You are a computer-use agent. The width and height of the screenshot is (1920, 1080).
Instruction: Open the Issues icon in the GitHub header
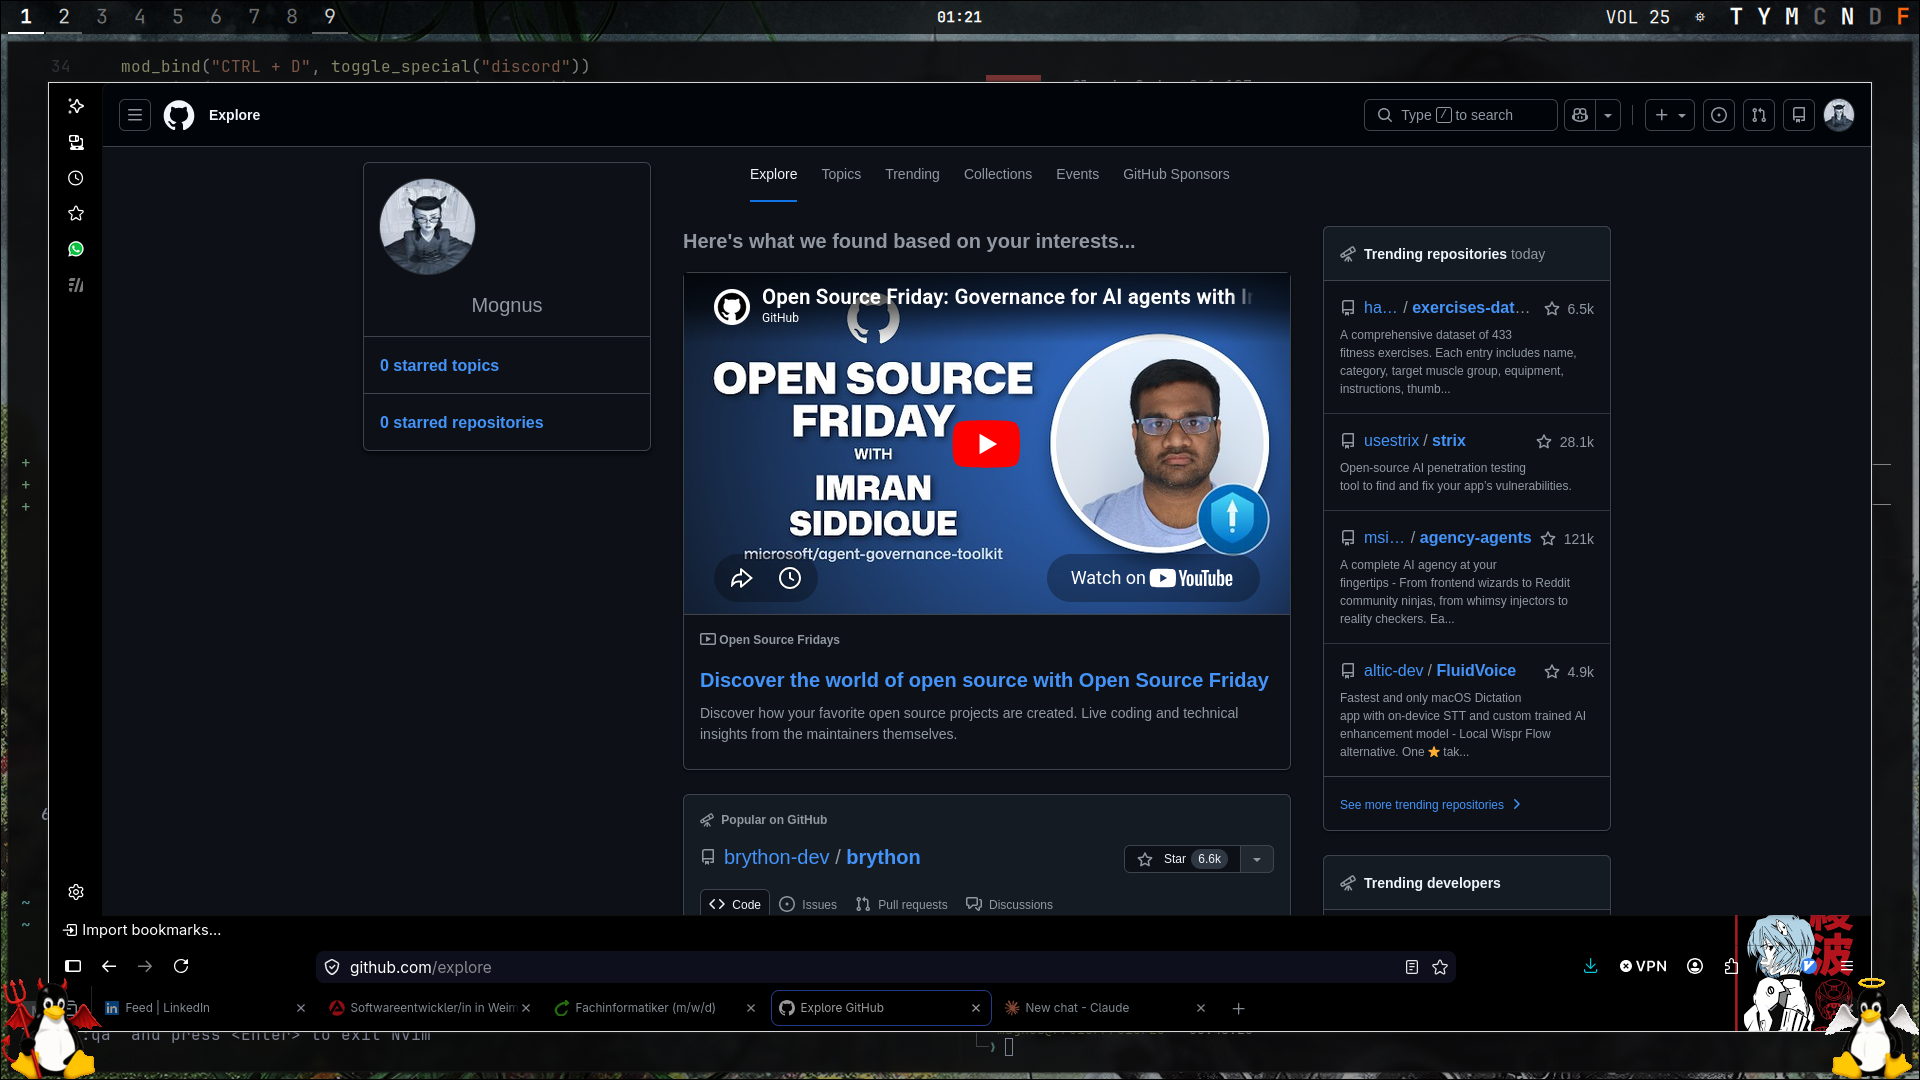(1719, 115)
